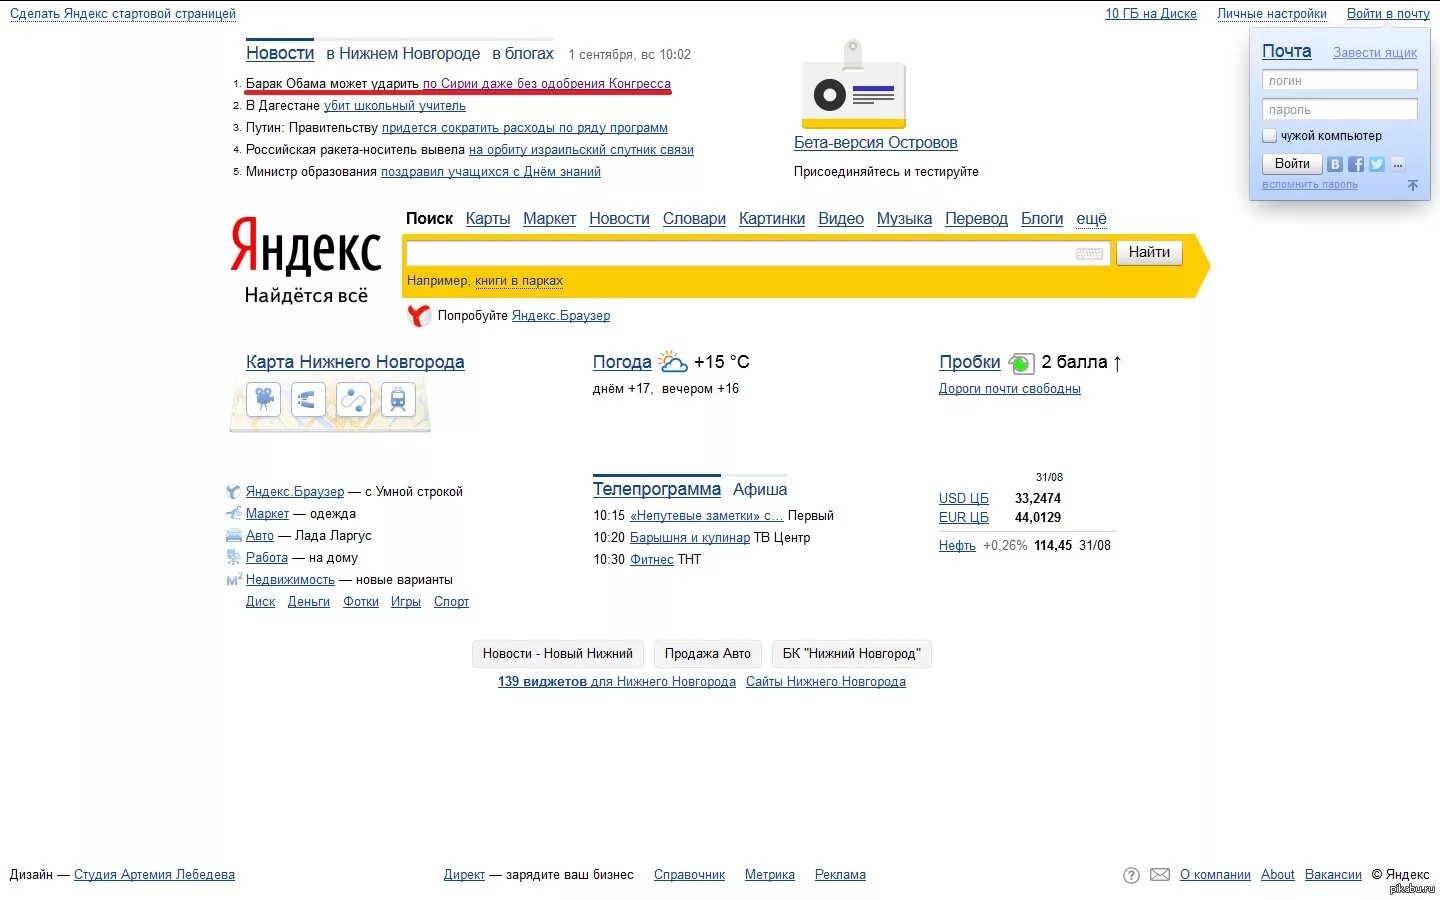Click the green traffic light icon next to Пробки

(1021, 363)
